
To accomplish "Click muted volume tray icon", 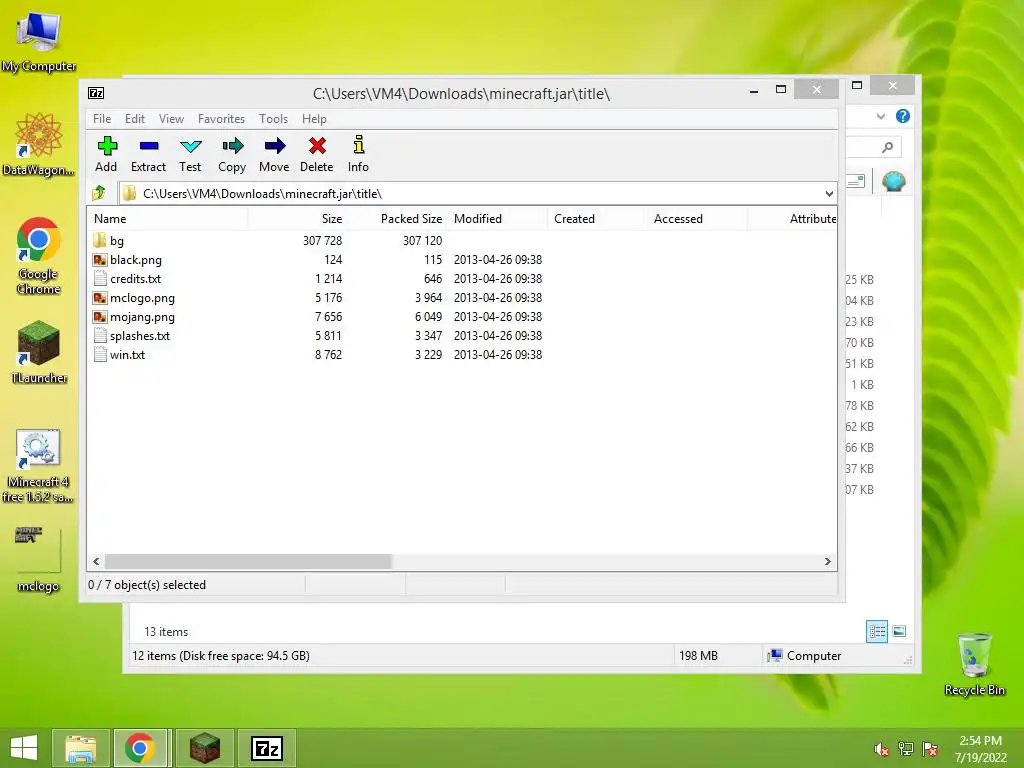I will [882, 749].
